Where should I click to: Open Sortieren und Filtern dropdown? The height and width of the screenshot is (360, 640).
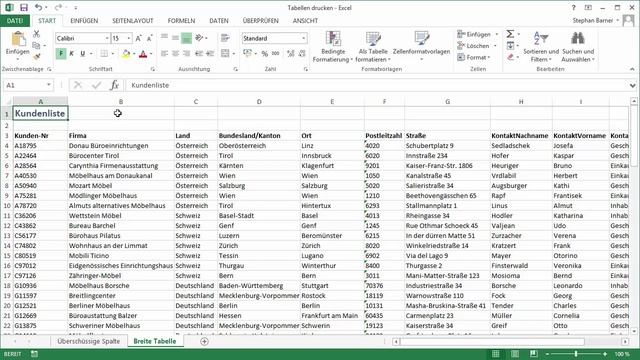click(x=541, y=47)
